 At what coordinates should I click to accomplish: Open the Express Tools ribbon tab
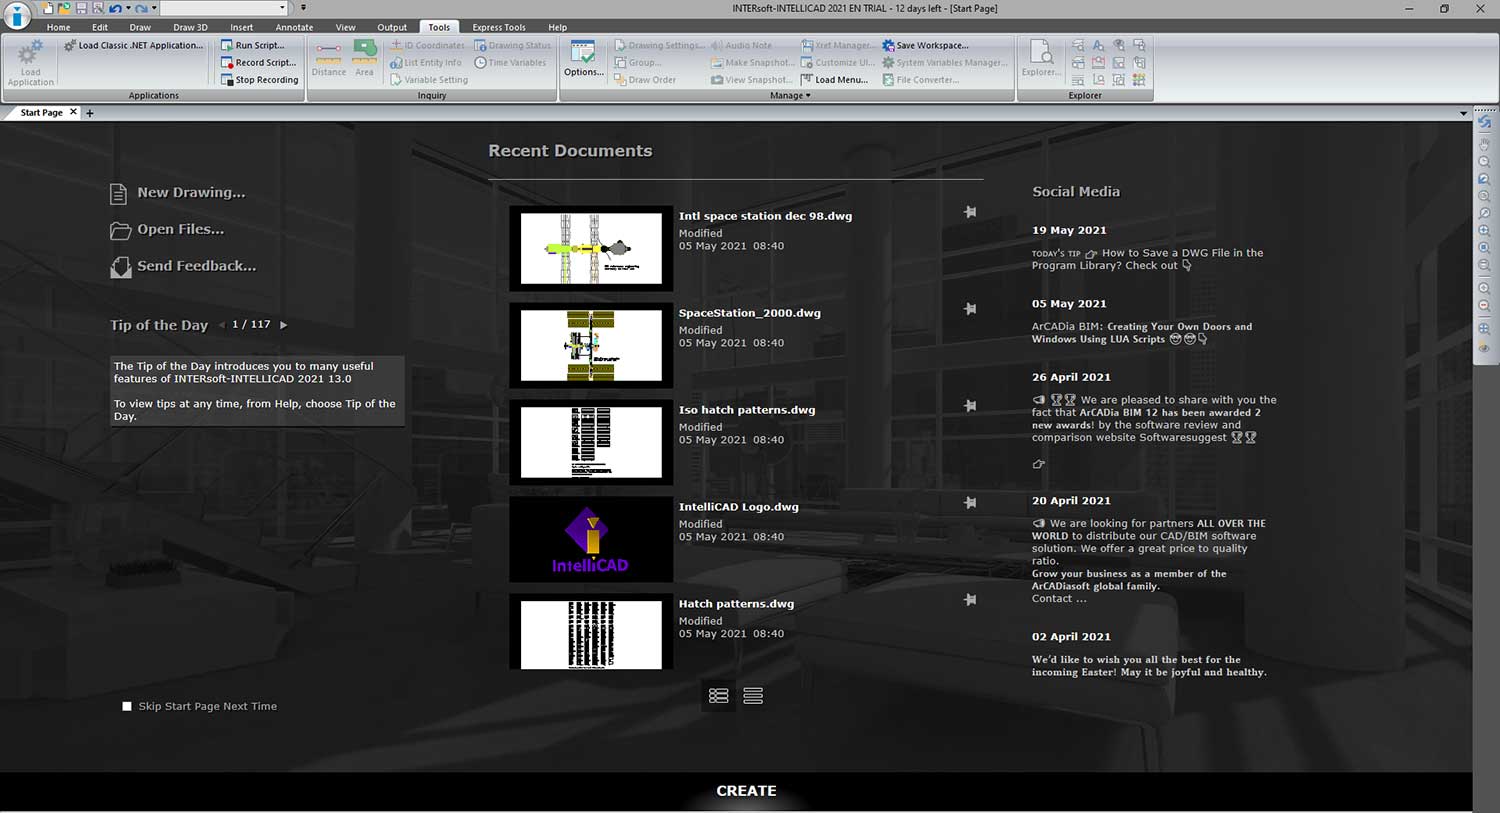(x=498, y=27)
